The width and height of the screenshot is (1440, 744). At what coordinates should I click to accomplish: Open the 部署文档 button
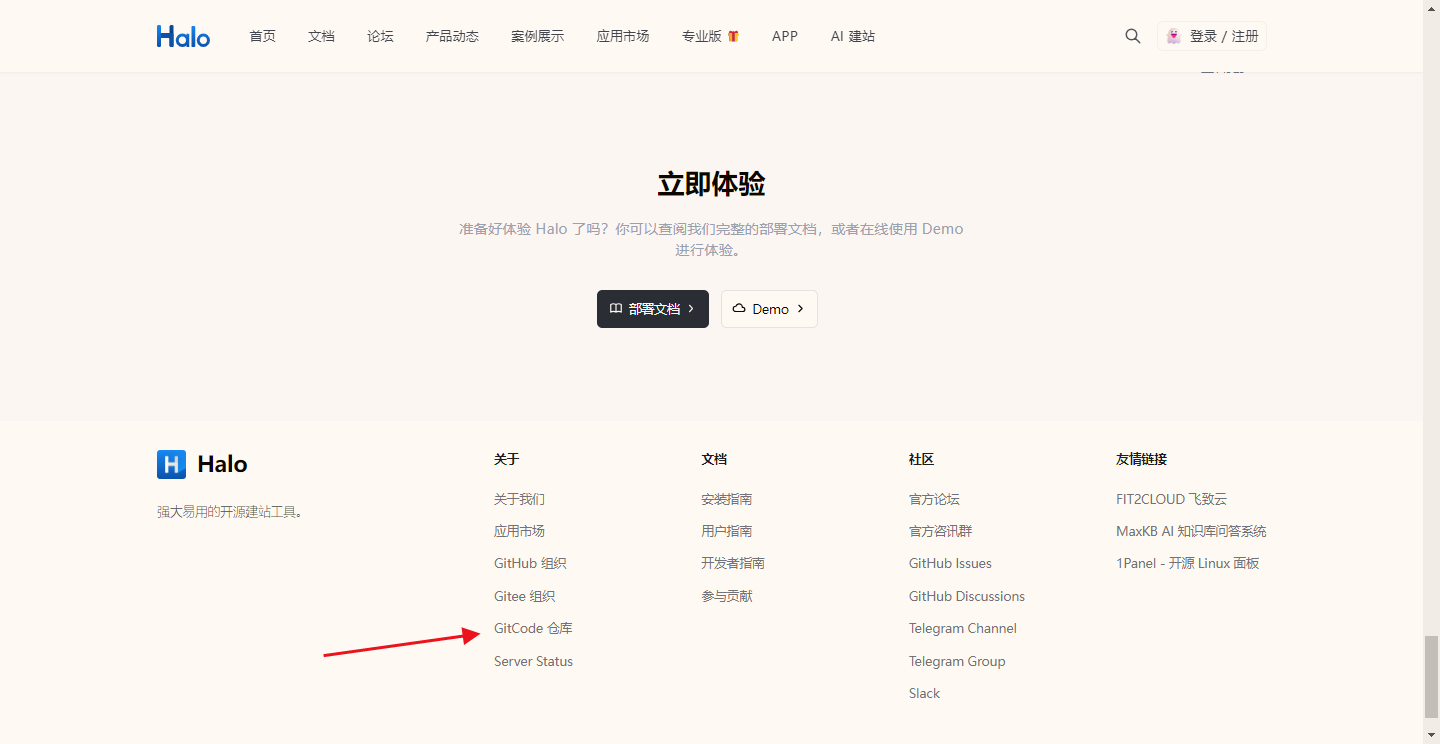(653, 309)
